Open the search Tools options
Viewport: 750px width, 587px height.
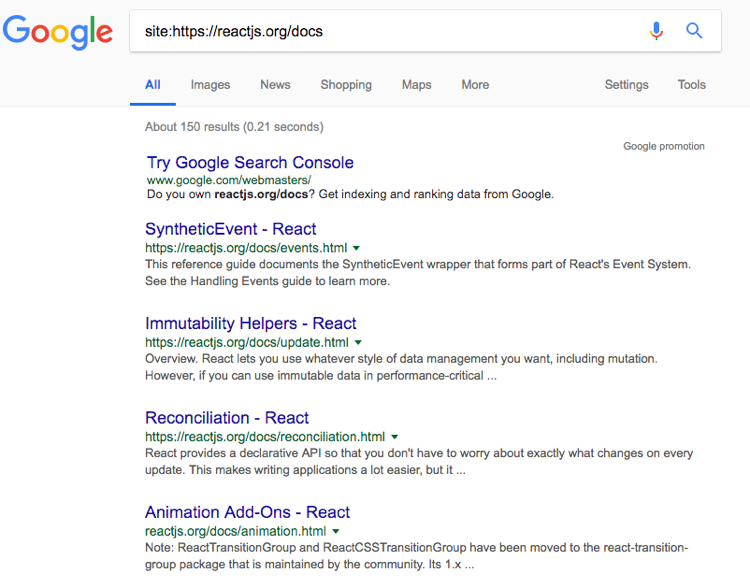[x=692, y=85]
